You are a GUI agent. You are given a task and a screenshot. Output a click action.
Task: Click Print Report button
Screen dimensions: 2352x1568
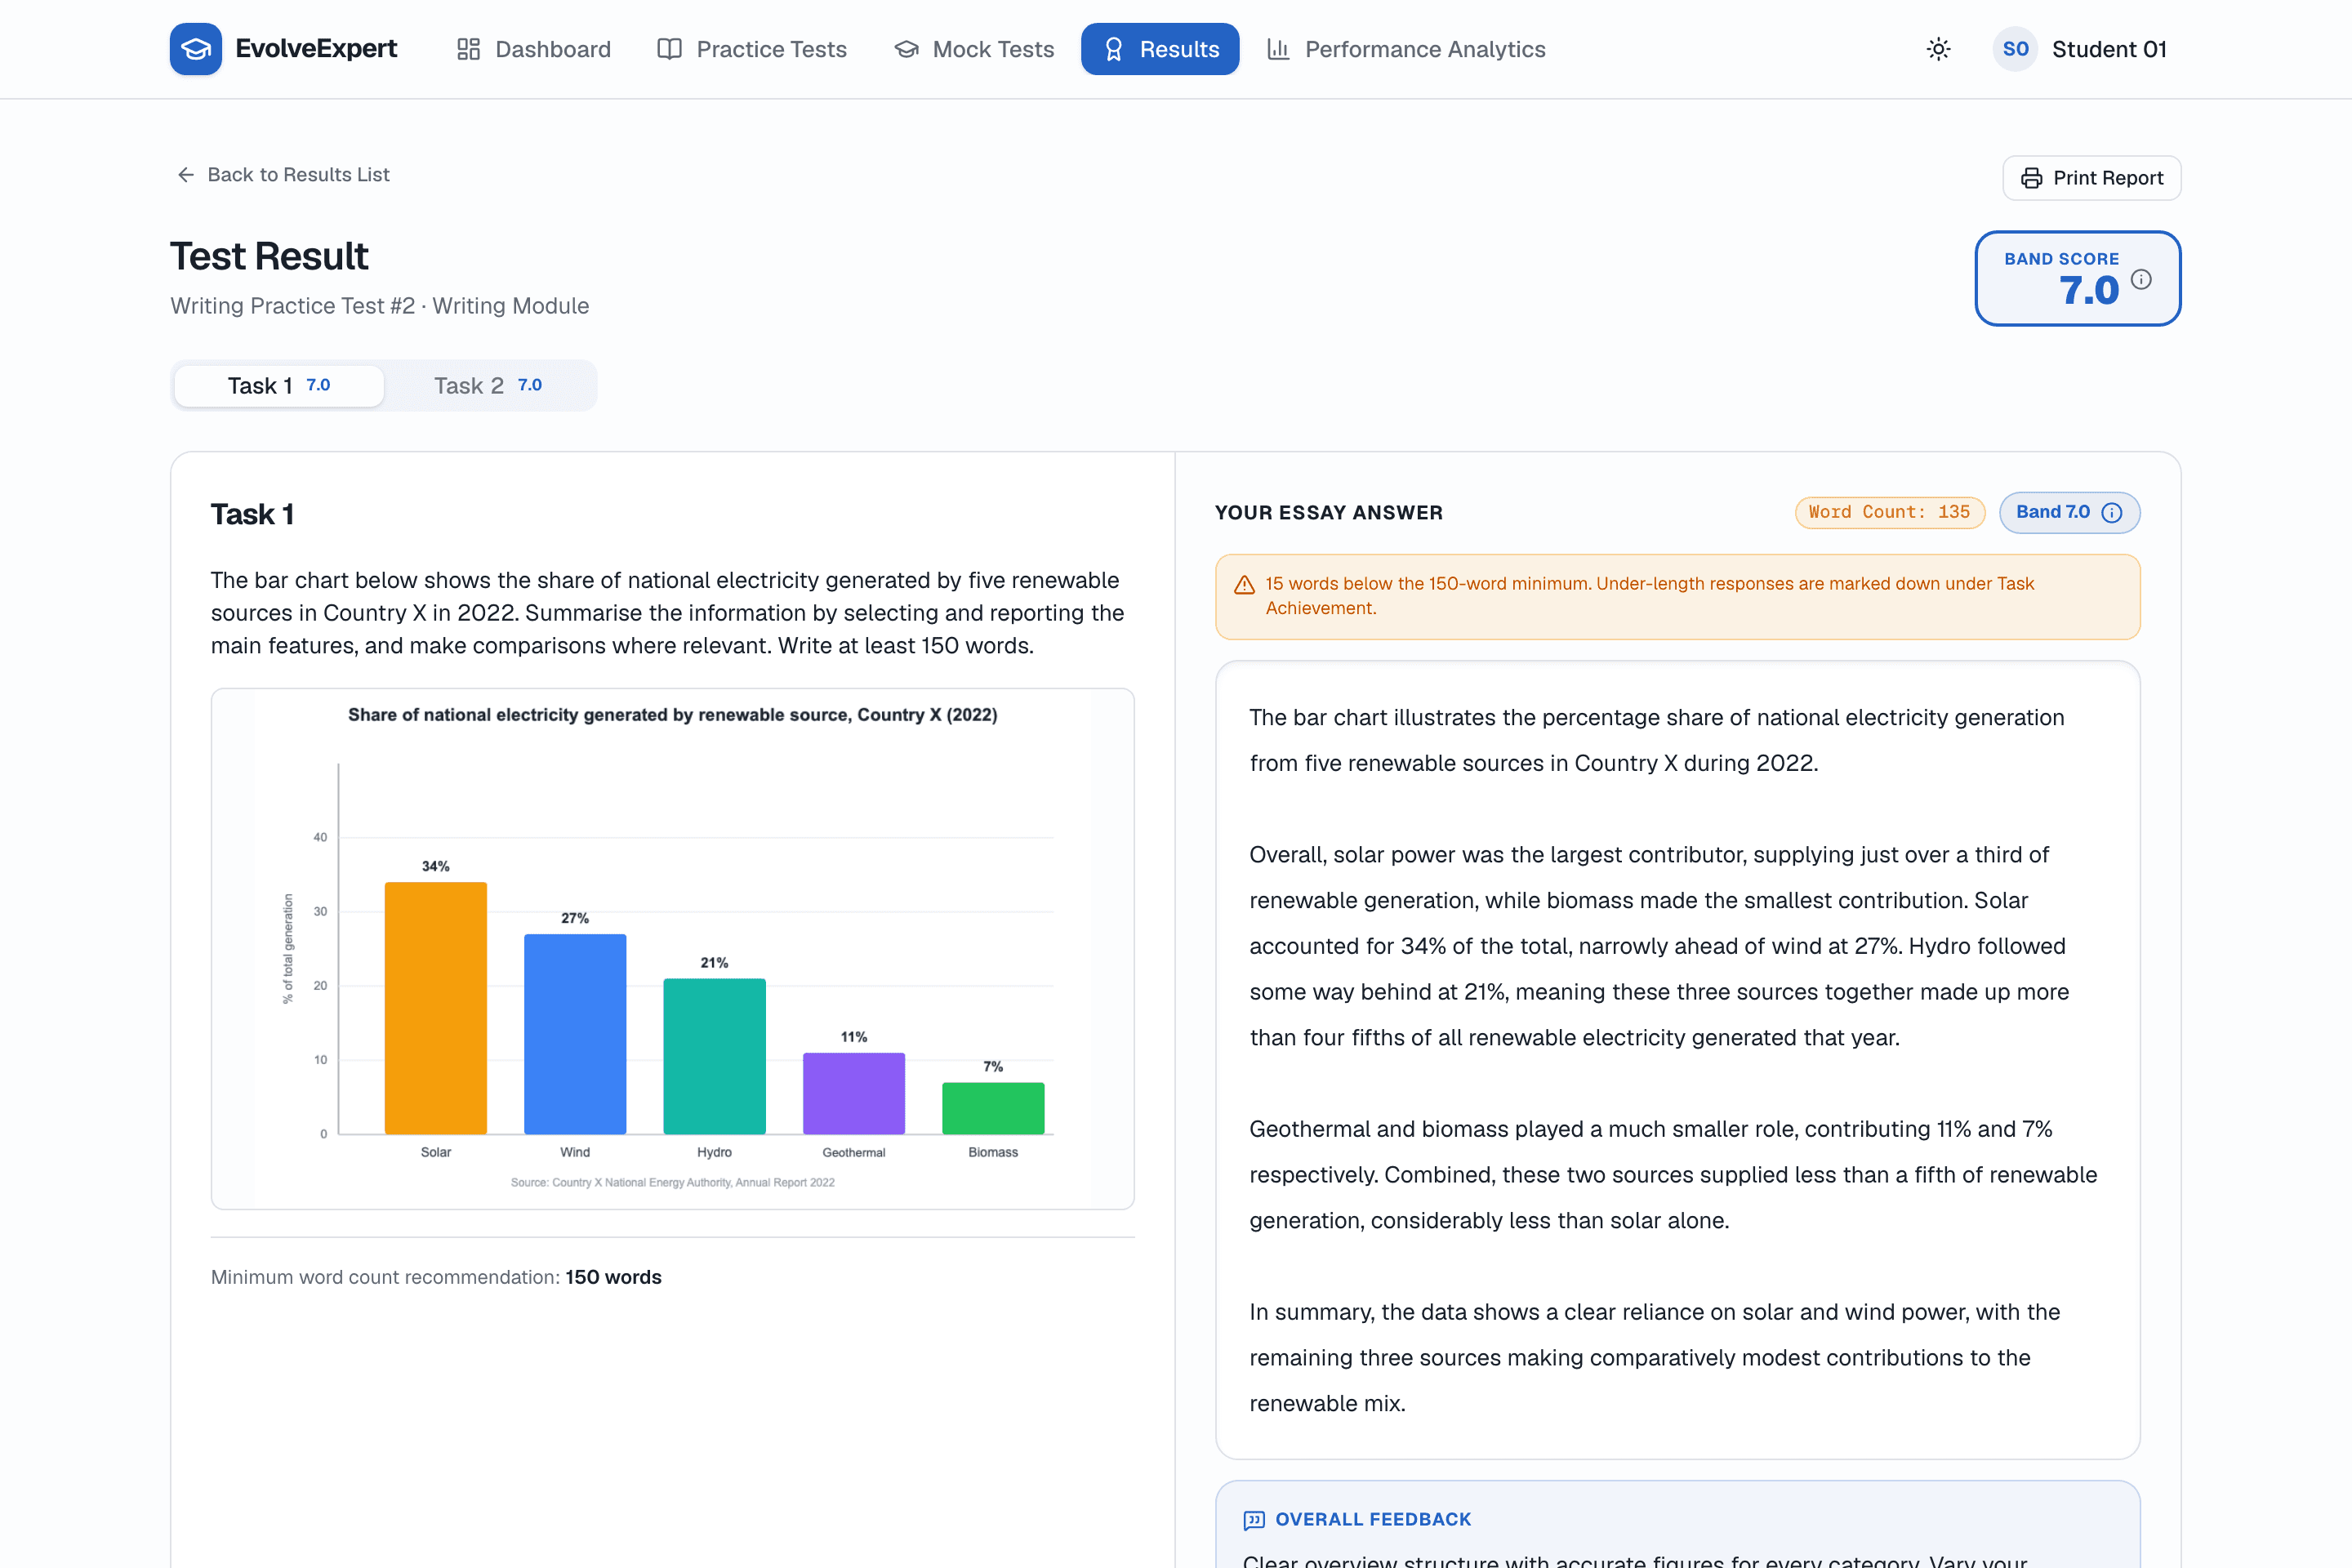coord(2091,178)
